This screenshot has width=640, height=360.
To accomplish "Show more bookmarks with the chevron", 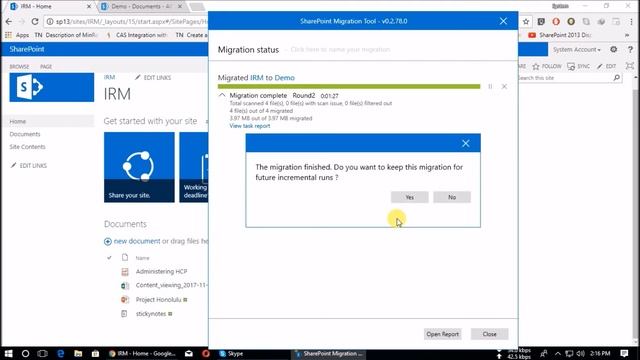I will click(x=627, y=35).
